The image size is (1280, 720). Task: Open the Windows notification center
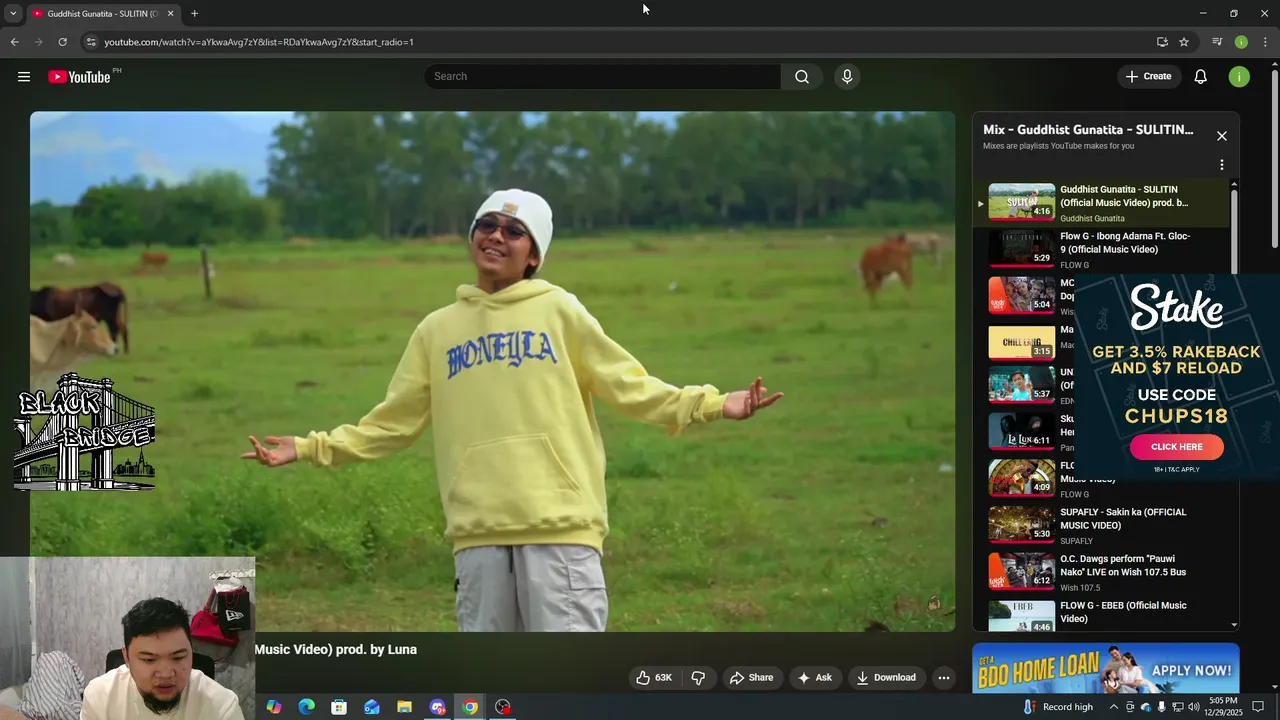coord(1258,707)
